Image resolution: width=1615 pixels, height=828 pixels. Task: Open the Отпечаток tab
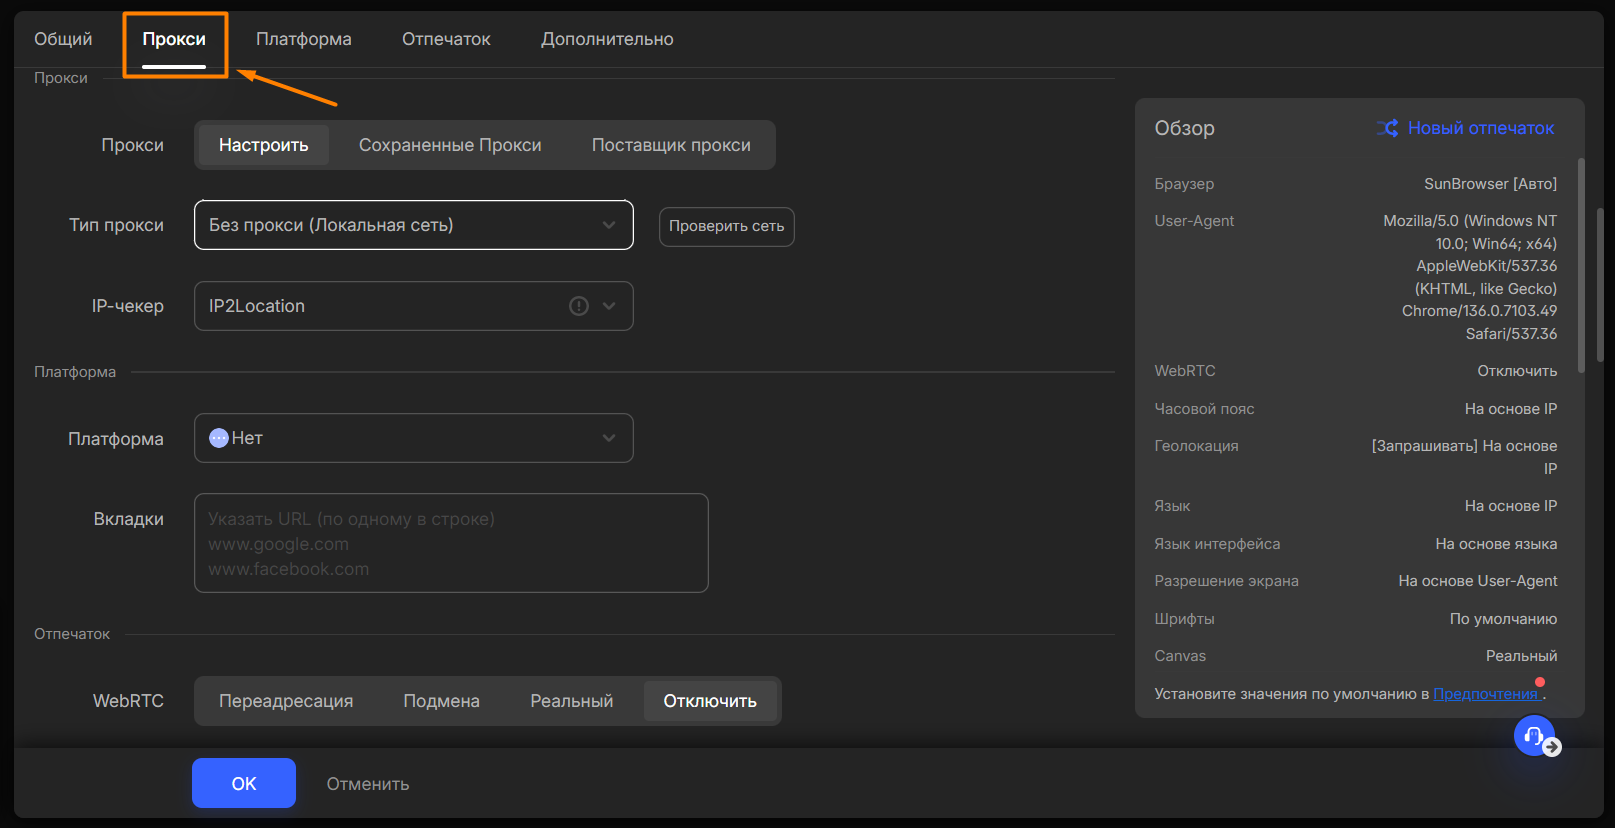click(x=446, y=39)
